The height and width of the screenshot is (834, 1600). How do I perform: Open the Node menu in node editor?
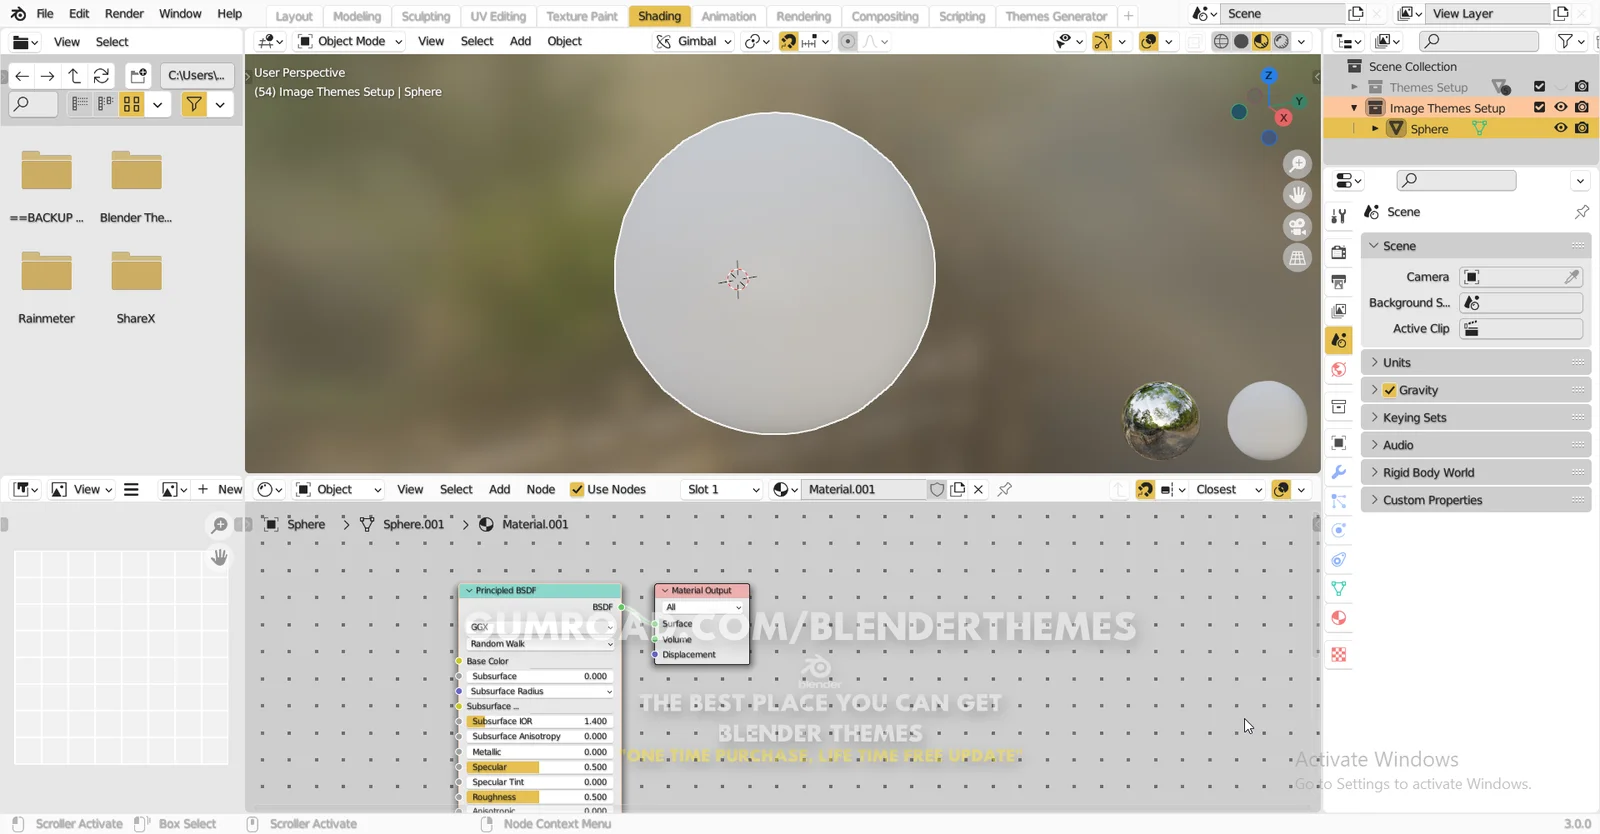click(x=541, y=489)
